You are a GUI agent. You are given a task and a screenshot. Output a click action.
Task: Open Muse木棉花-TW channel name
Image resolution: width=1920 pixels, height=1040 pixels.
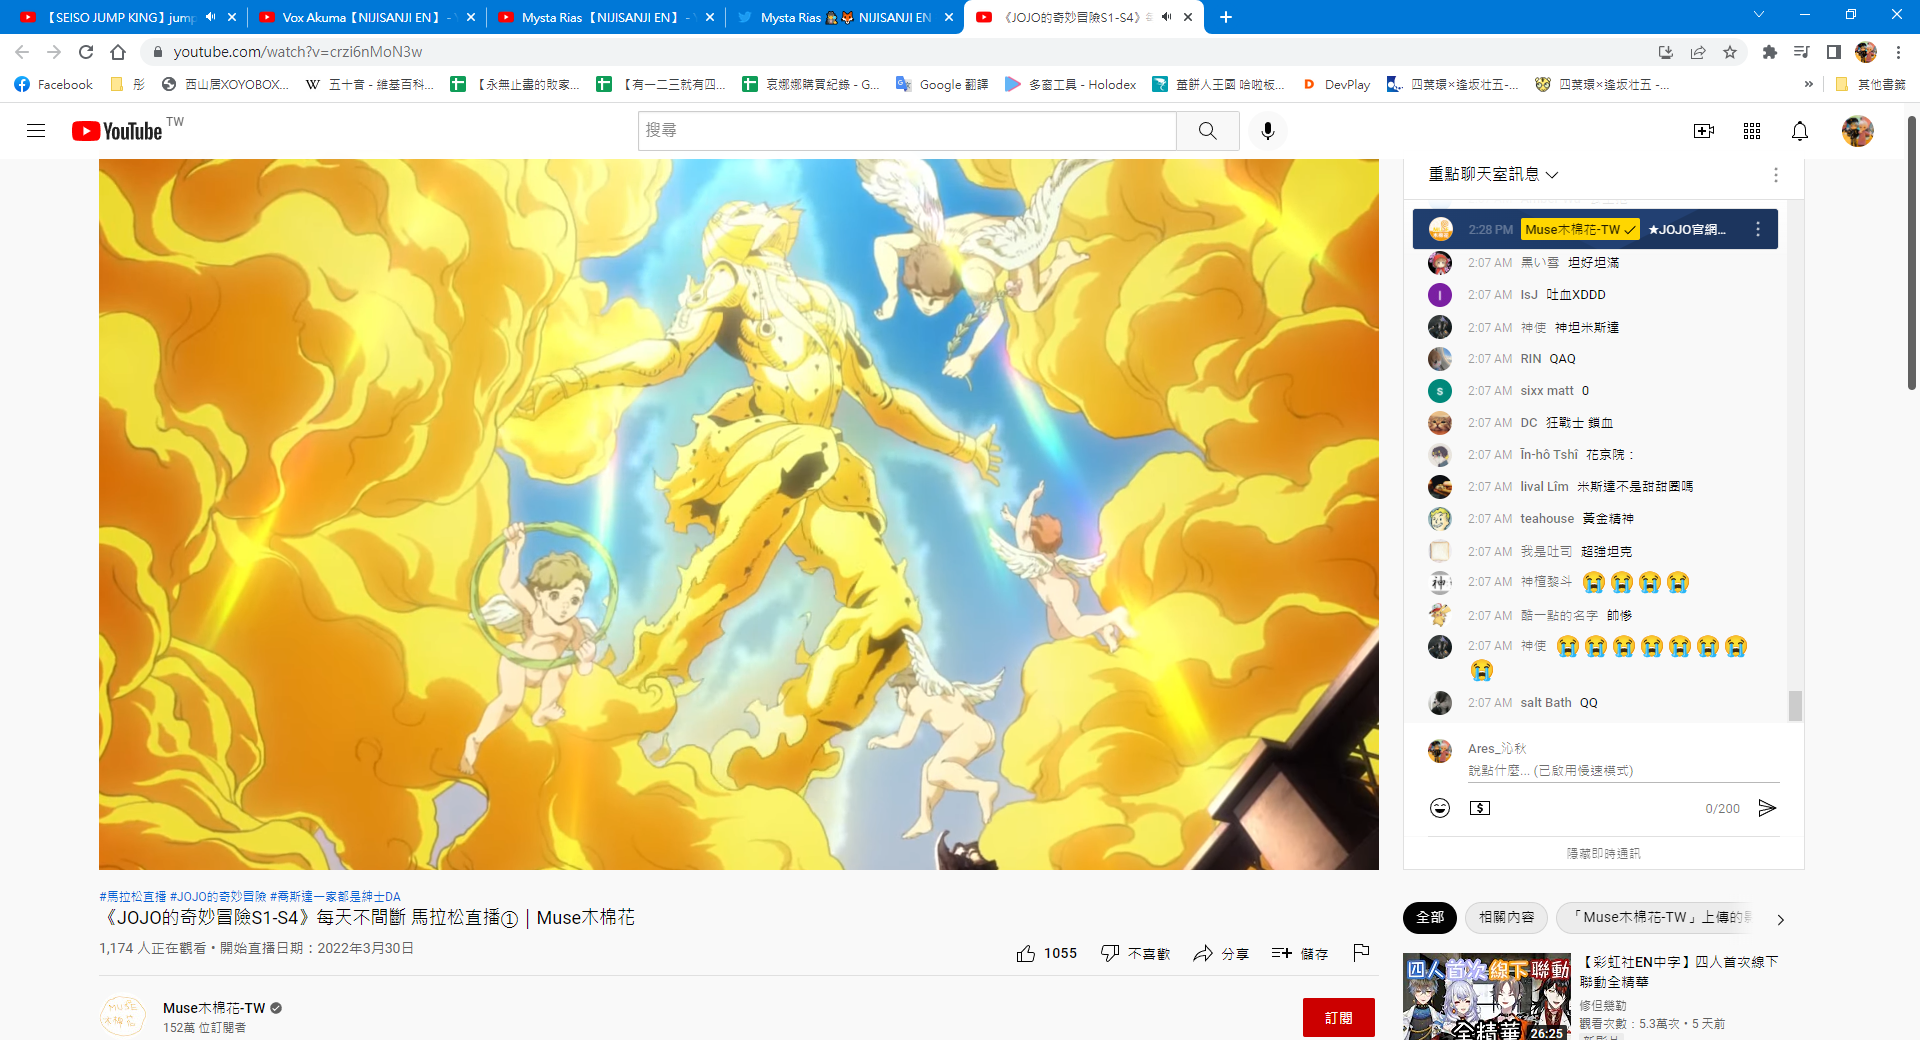click(x=214, y=1008)
